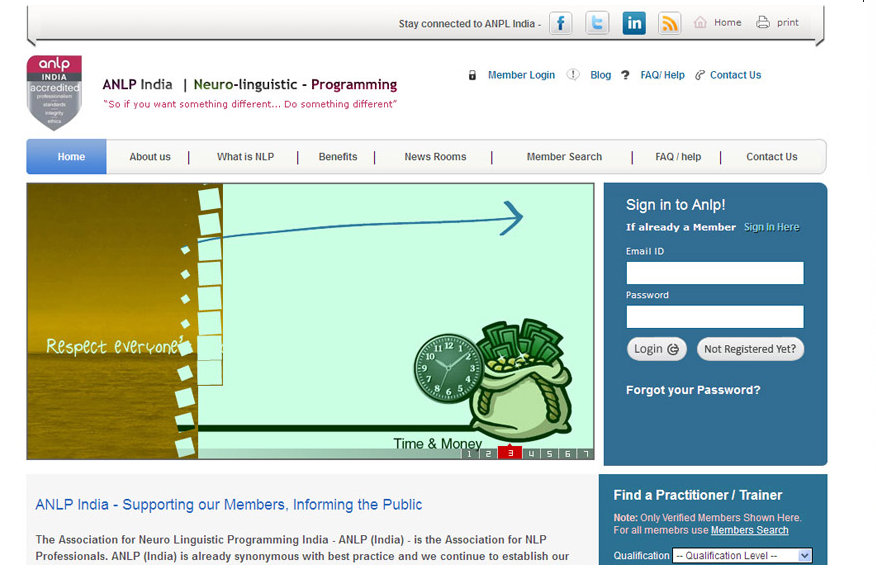The image size is (876, 584).
Task: Click the 'Neuro-linguistic - Programming' site title
Action: pos(295,84)
